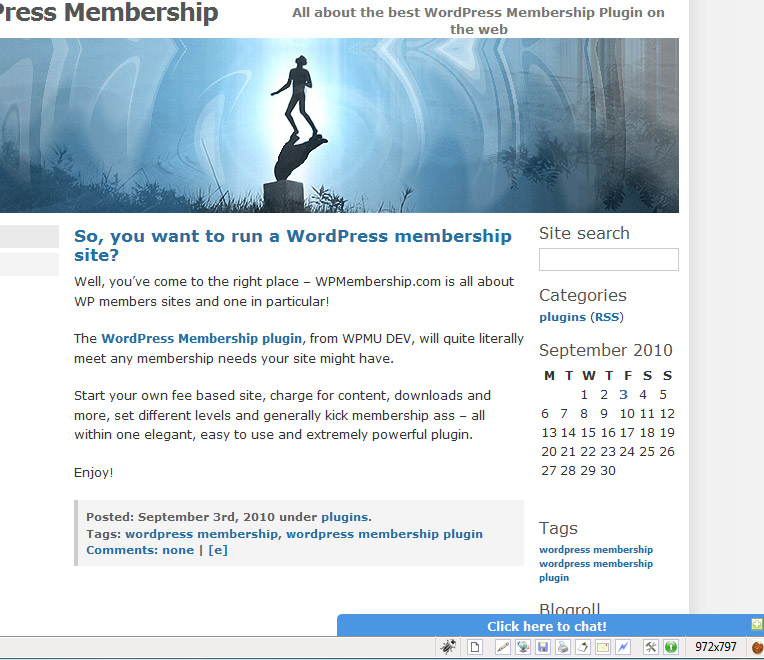
Task: Click the printer icon in status bar
Action: click(563, 647)
